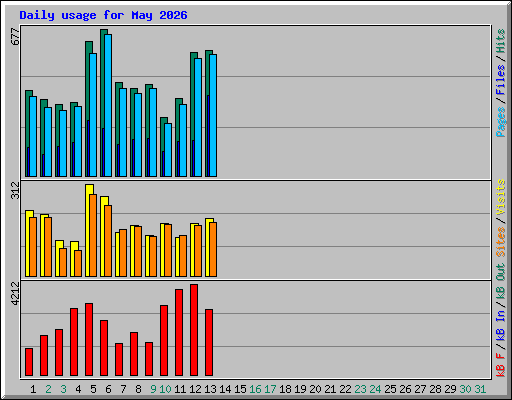Click day 30 on the x-axis
This screenshot has width=512, height=400.
tap(465, 389)
